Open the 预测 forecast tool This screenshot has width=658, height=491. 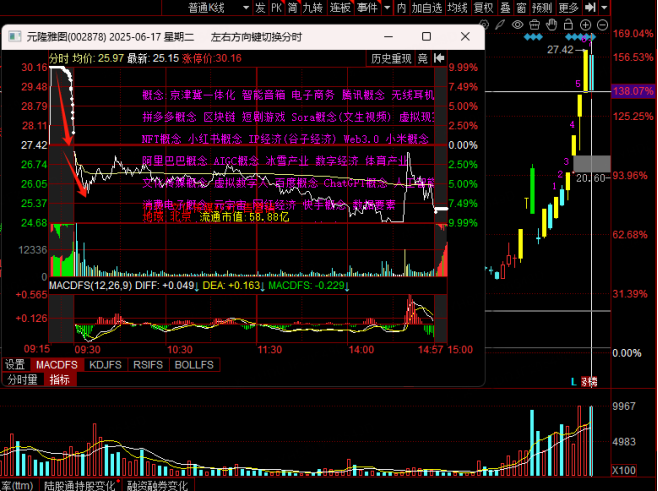(x=542, y=8)
